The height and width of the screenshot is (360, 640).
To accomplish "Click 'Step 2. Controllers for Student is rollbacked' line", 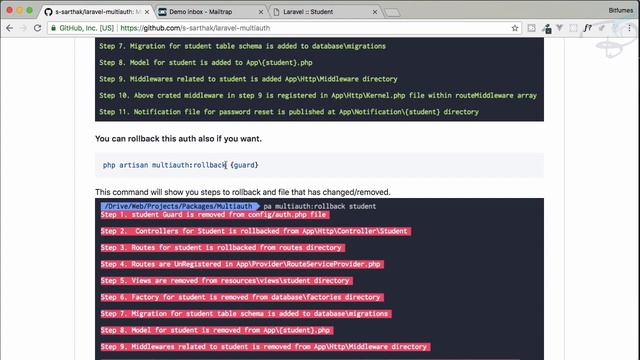I will pos(256,231).
